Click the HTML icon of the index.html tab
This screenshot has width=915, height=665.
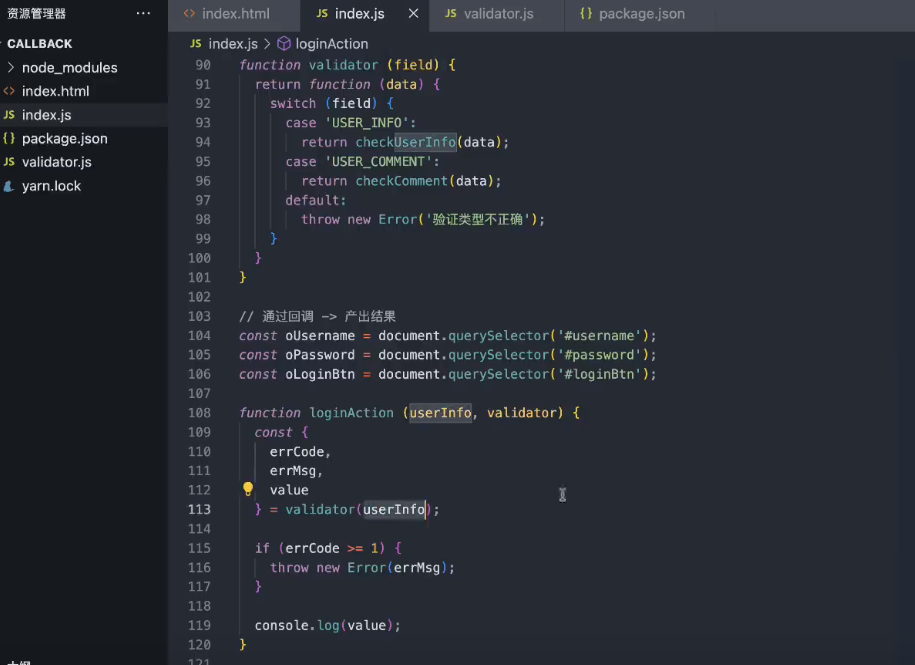189,13
